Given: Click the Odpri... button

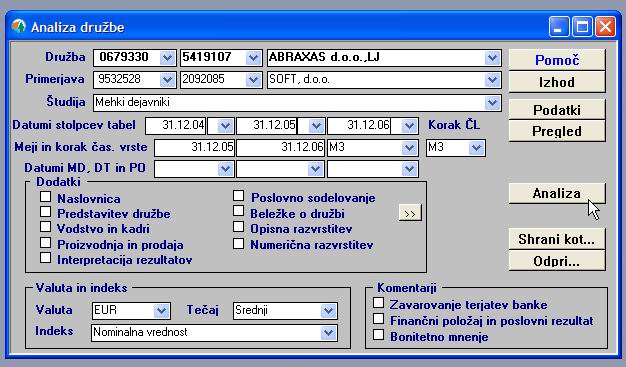Looking at the screenshot, I should point(557,261).
